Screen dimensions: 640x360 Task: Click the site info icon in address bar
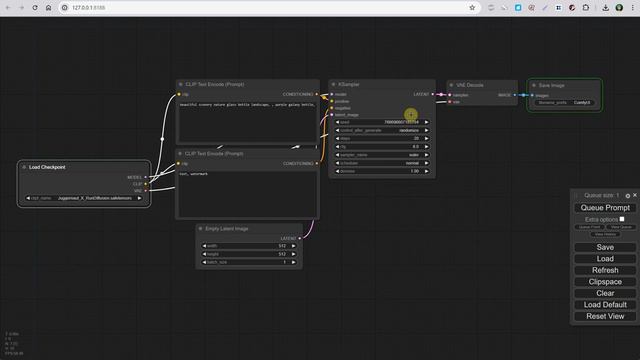[64, 8]
